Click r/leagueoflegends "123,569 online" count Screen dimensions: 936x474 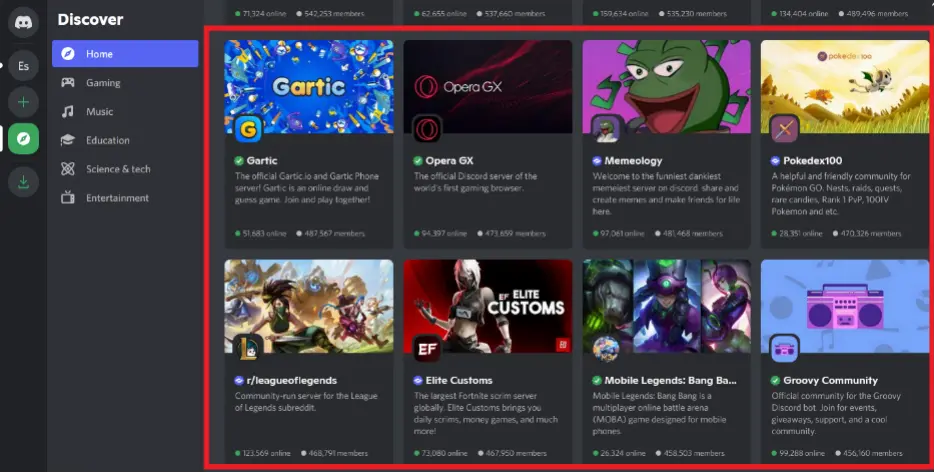pyautogui.click(x=266, y=453)
